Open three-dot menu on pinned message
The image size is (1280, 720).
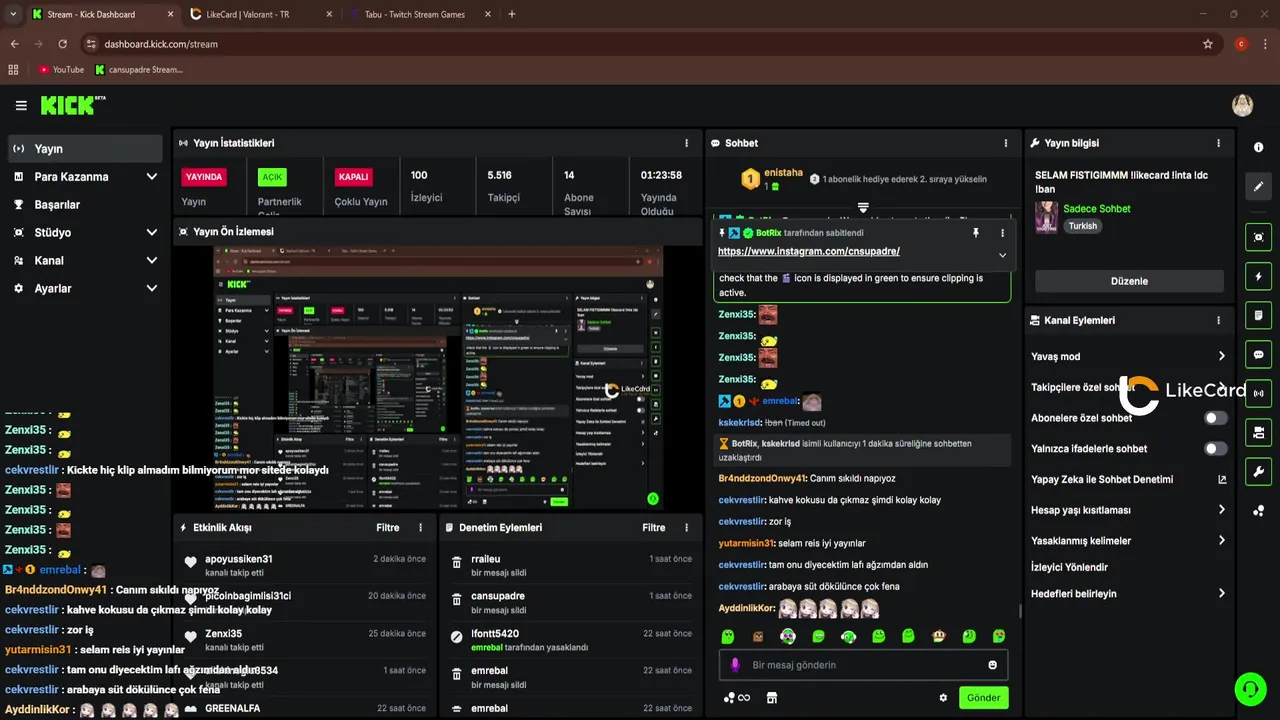[1002, 232]
